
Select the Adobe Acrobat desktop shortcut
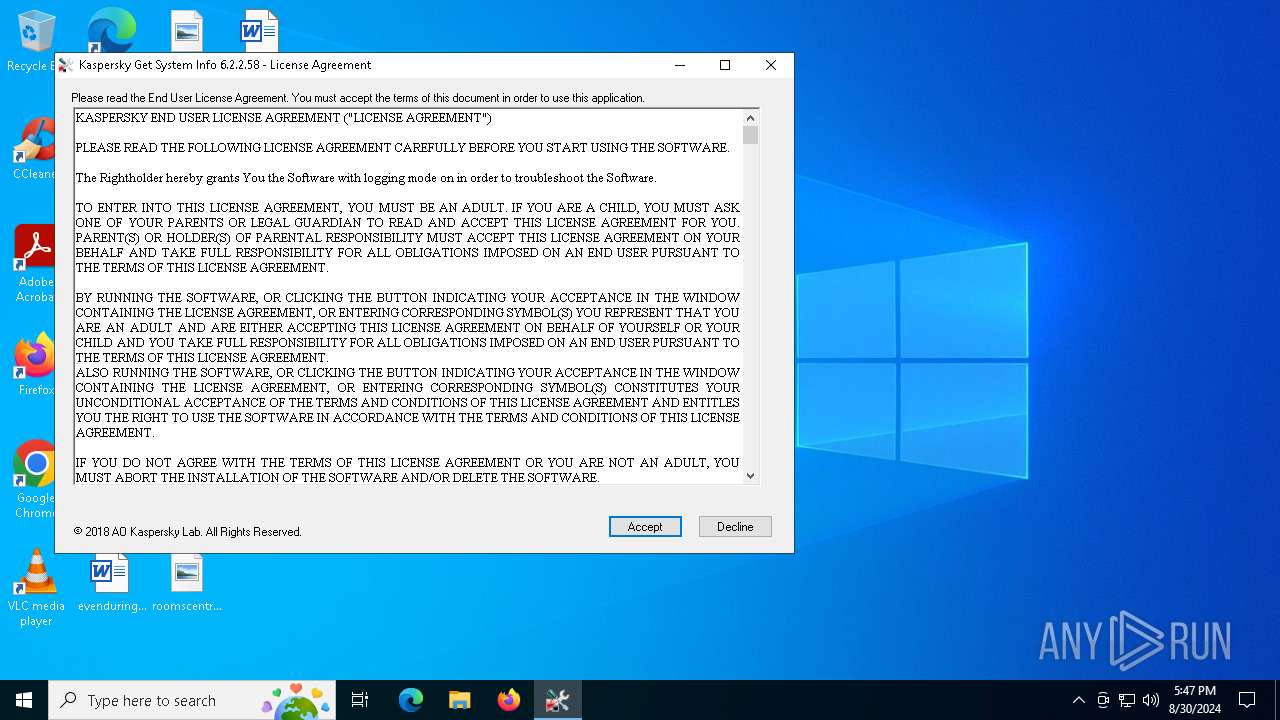(x=34, y=264)
